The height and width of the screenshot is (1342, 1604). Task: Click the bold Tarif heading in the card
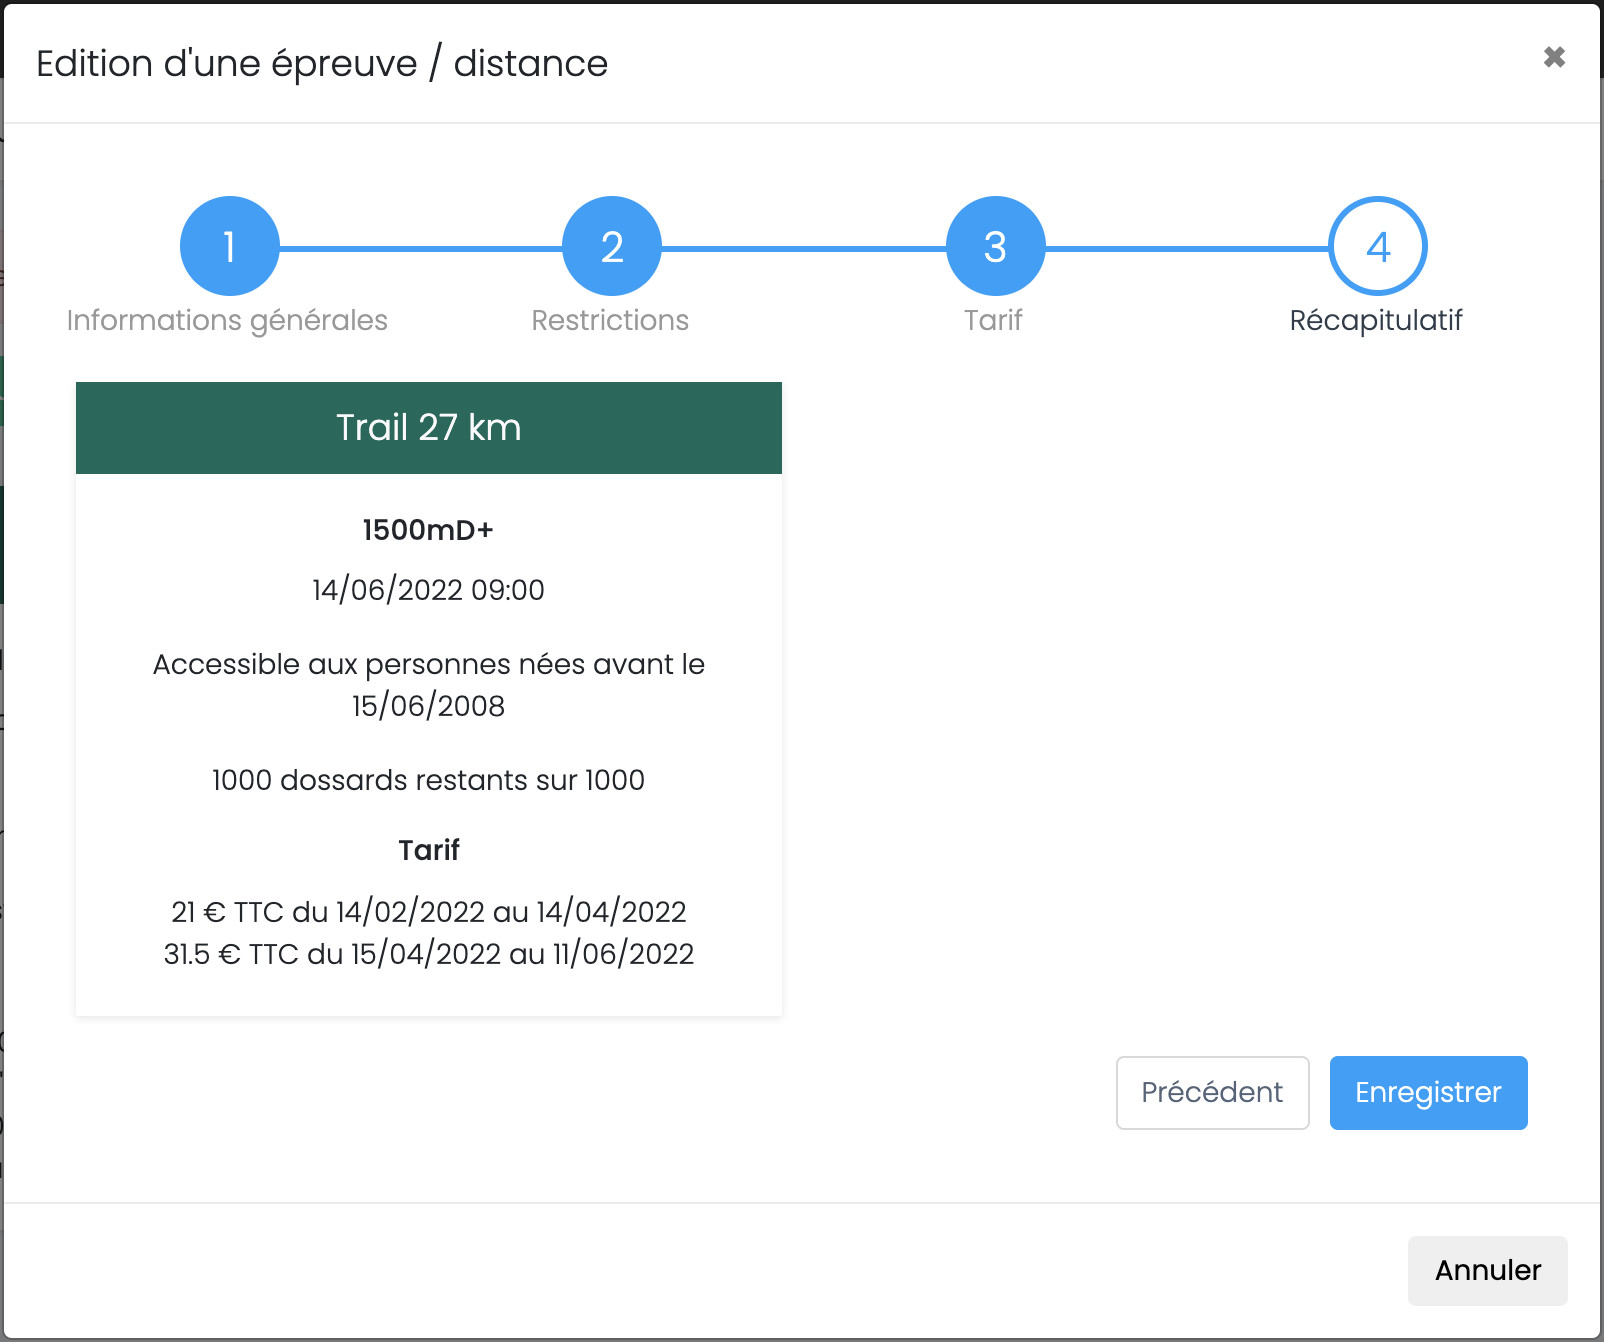[428, 850]
